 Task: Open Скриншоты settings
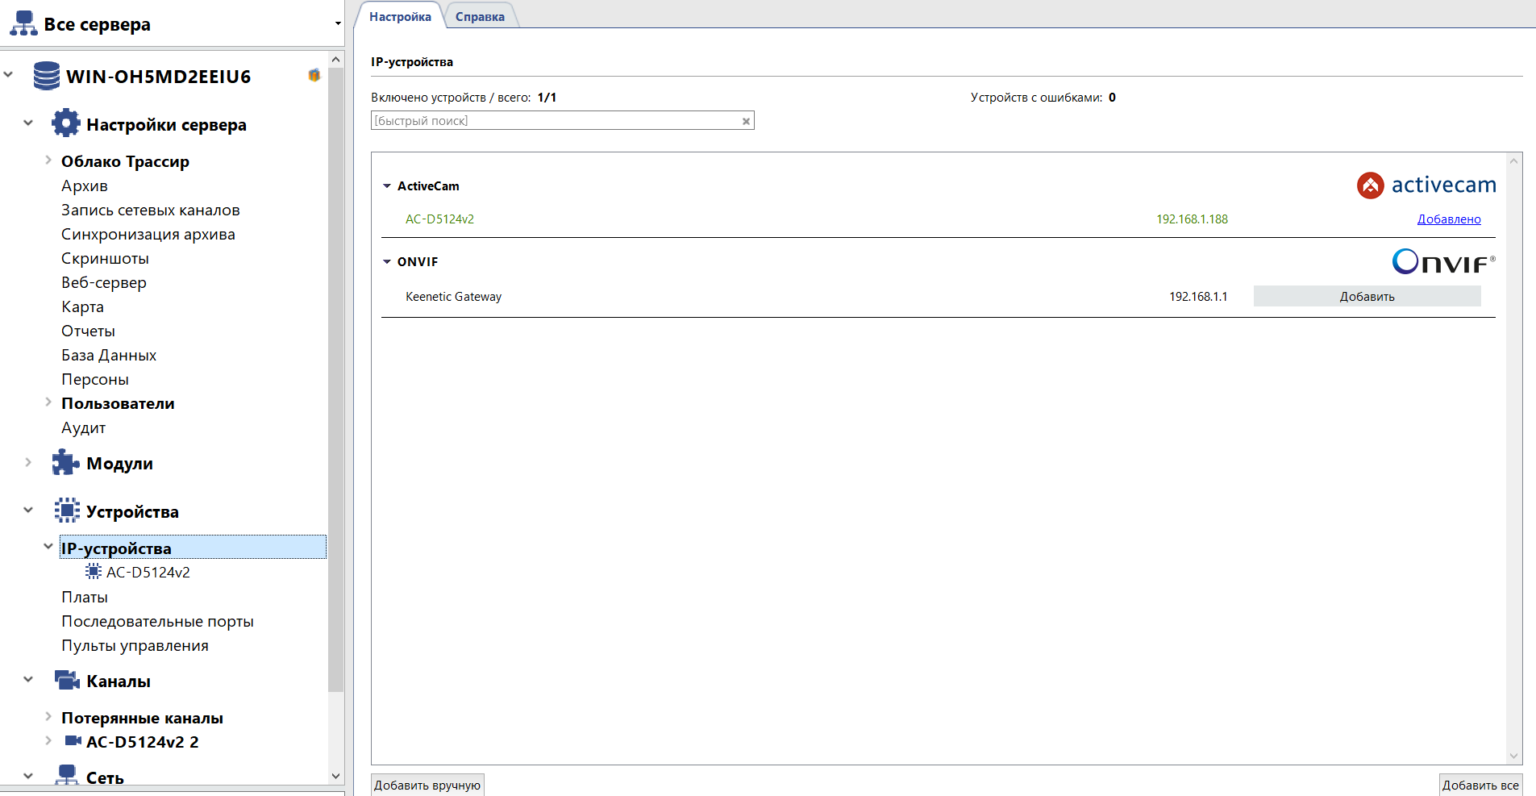point(105,258)
